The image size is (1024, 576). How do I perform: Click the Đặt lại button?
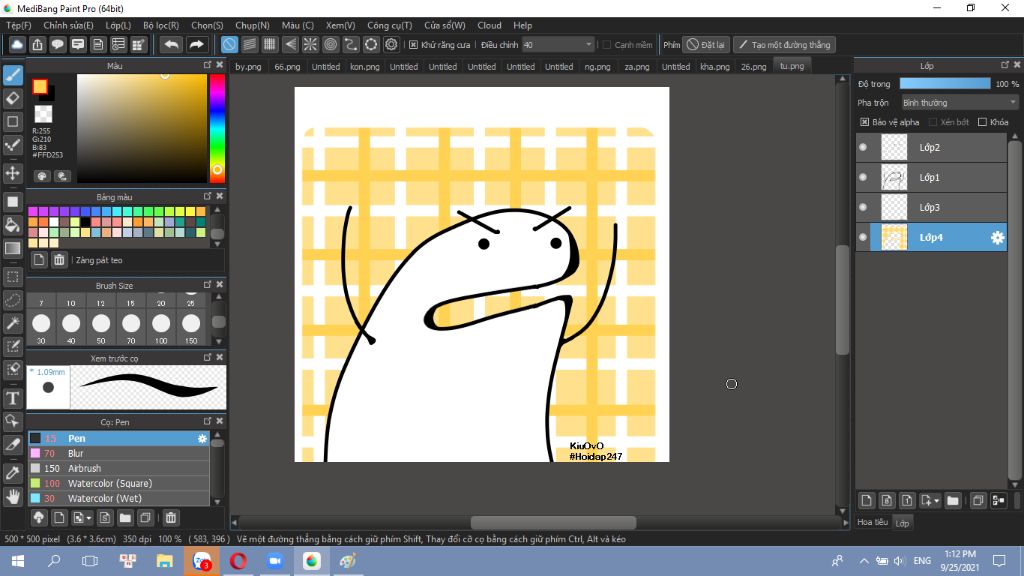tap(706, 45)
